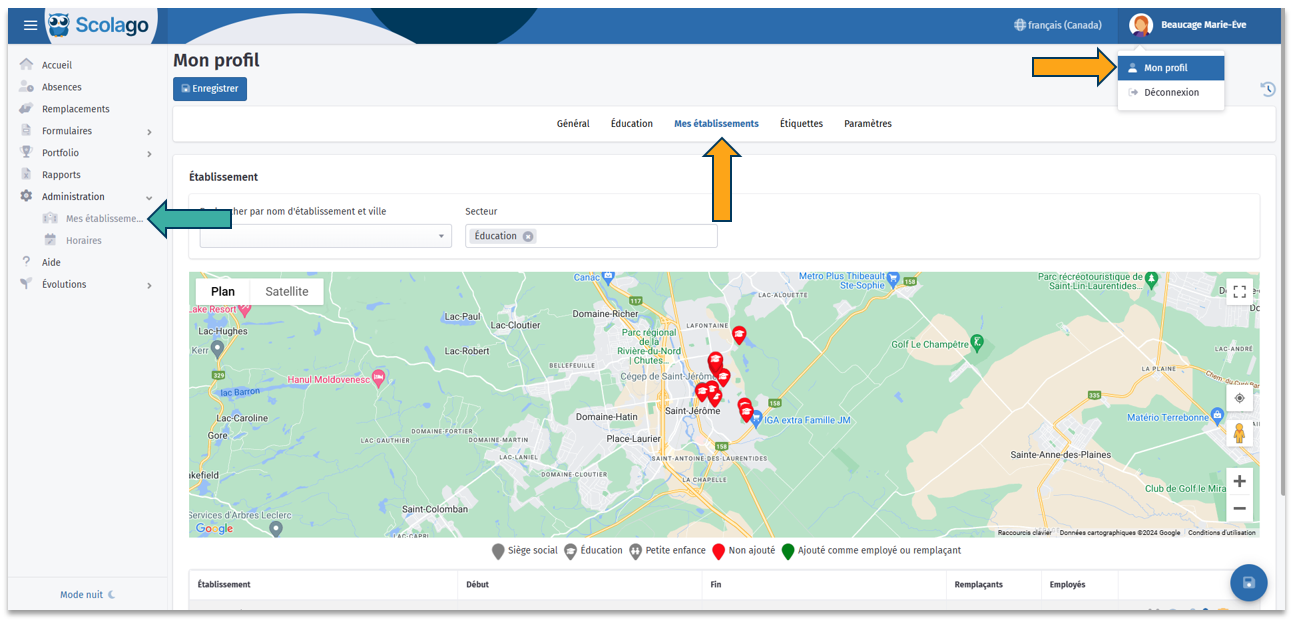Open Rapports in the sidebar
1292x620 pixels.
click(x=61, y=175)
